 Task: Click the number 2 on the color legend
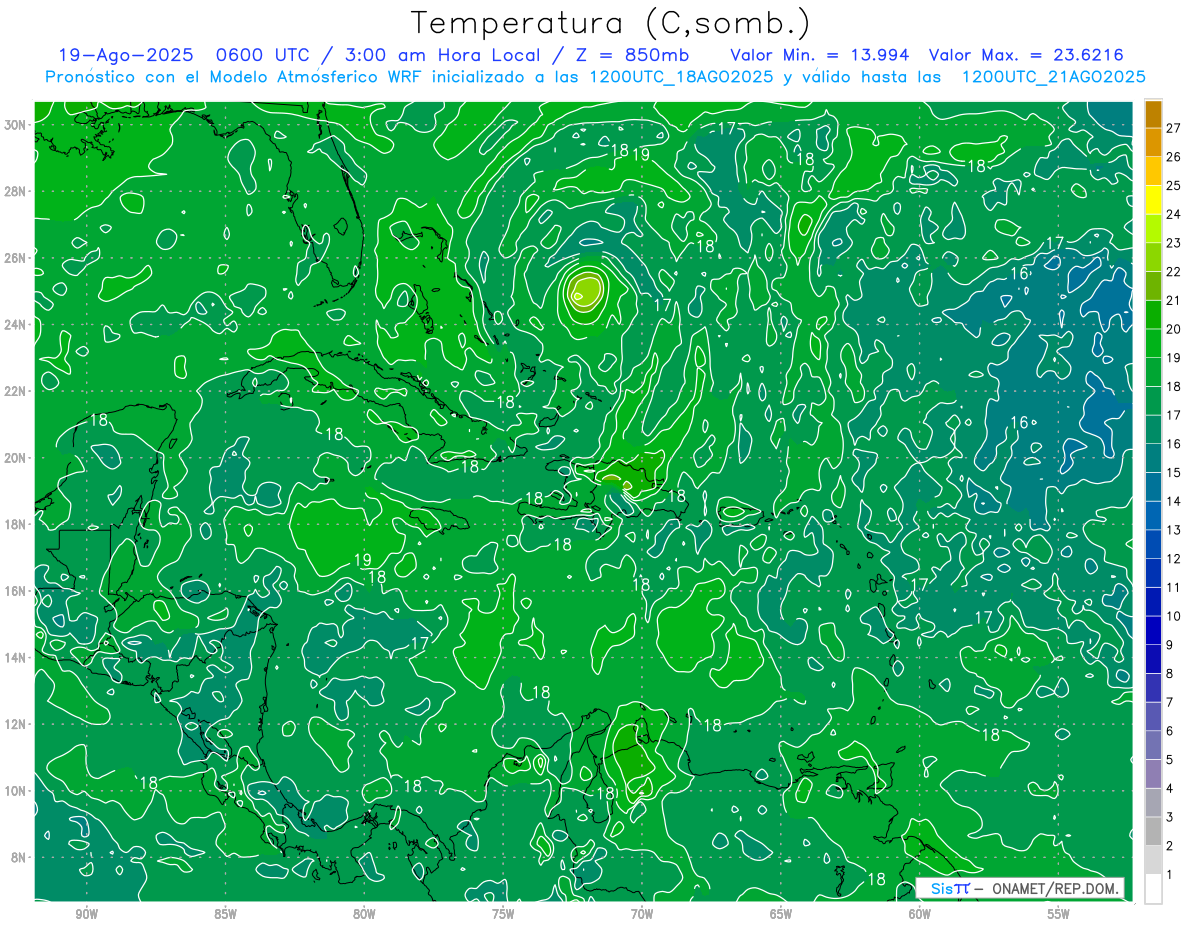(1169, 846)
